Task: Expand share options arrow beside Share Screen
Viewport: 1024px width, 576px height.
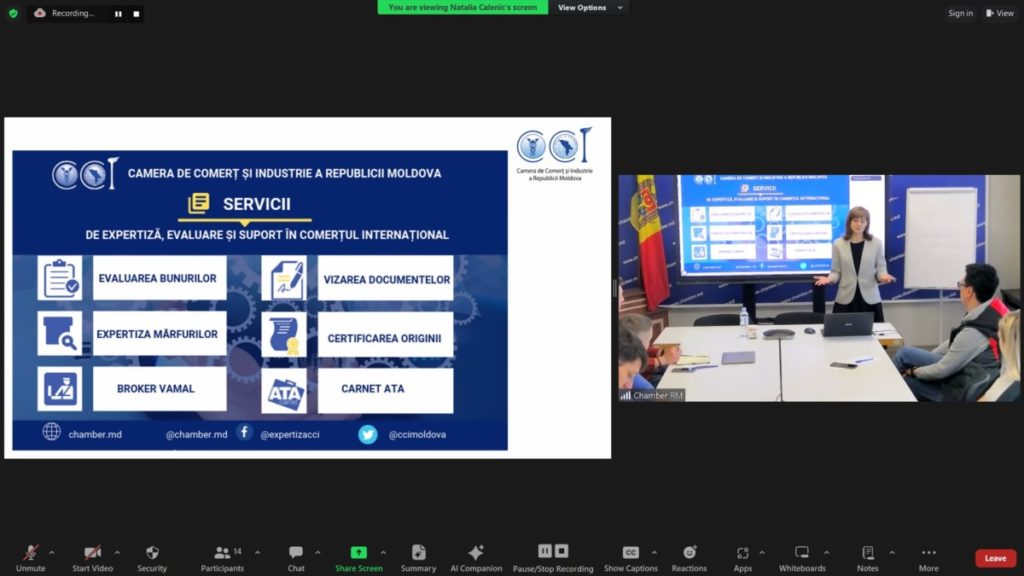Action: tap(383, 552)
